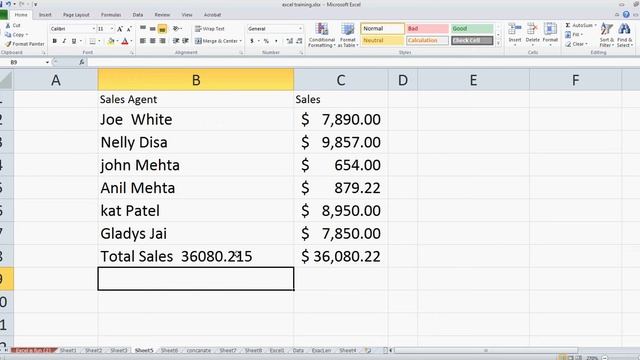
Task: Apply the Good cell style
Action: (x=472, y=29)
